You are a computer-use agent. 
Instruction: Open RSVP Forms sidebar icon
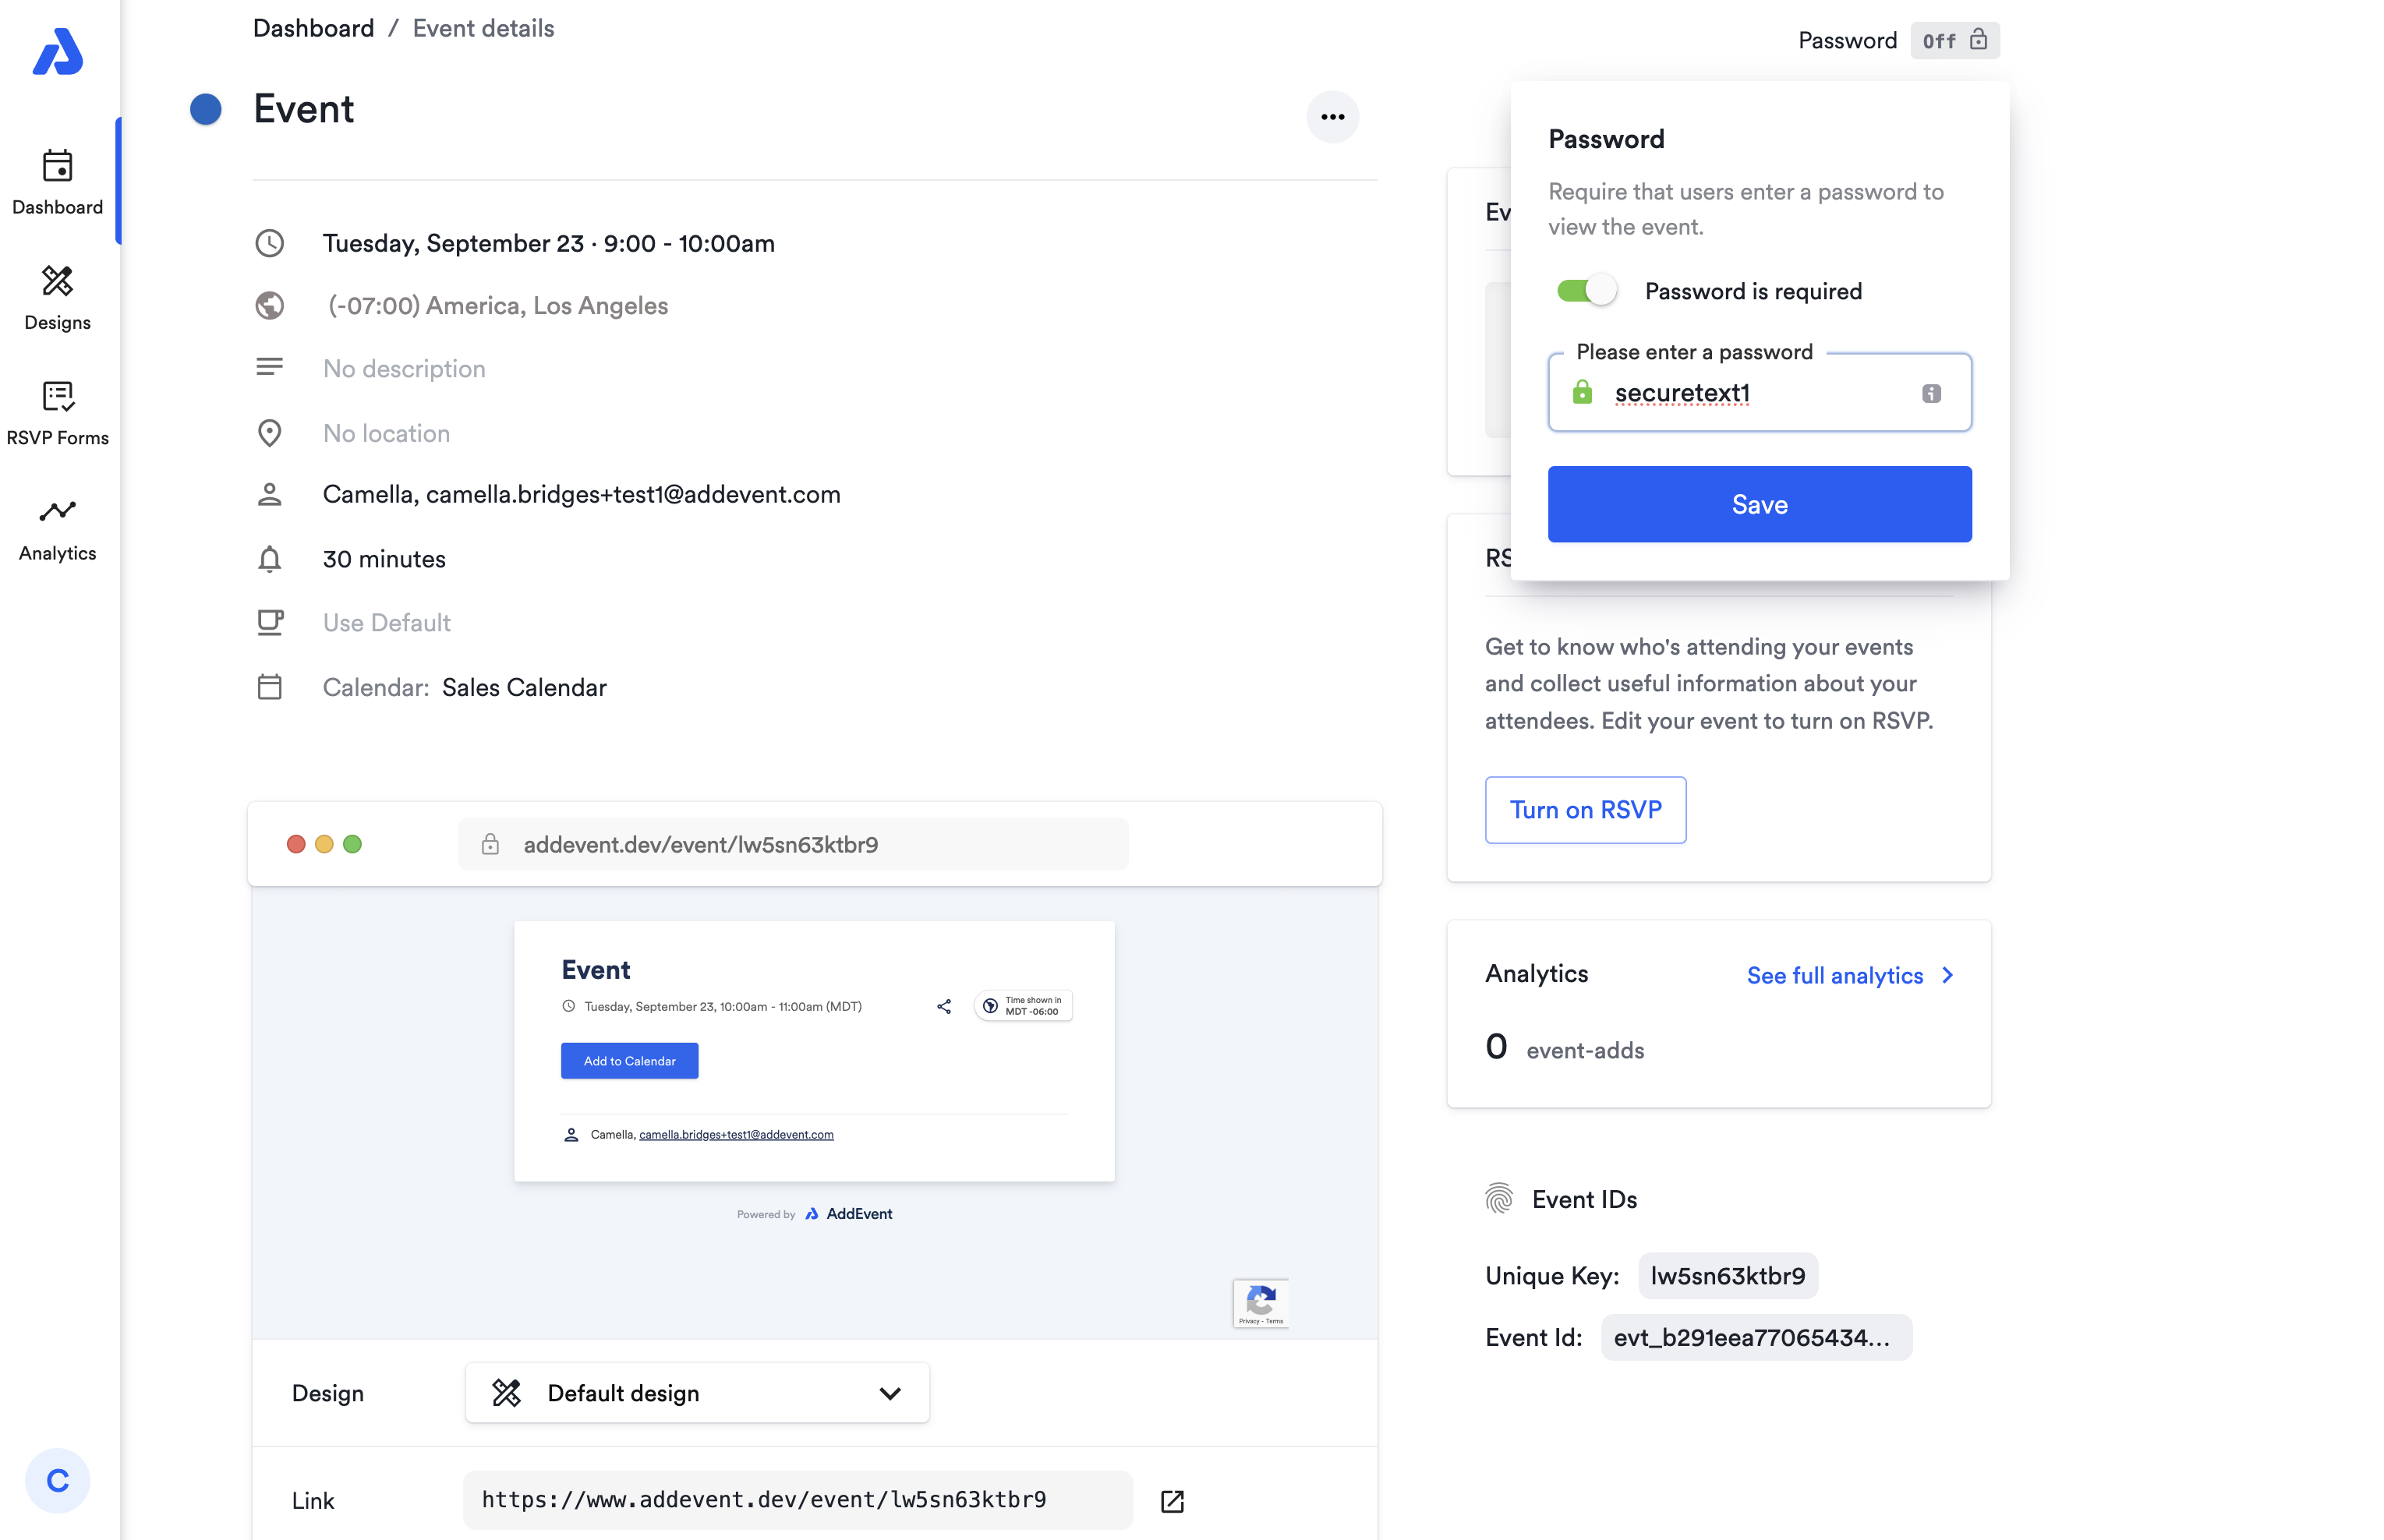pyautogui.click(x=58, y=412)
